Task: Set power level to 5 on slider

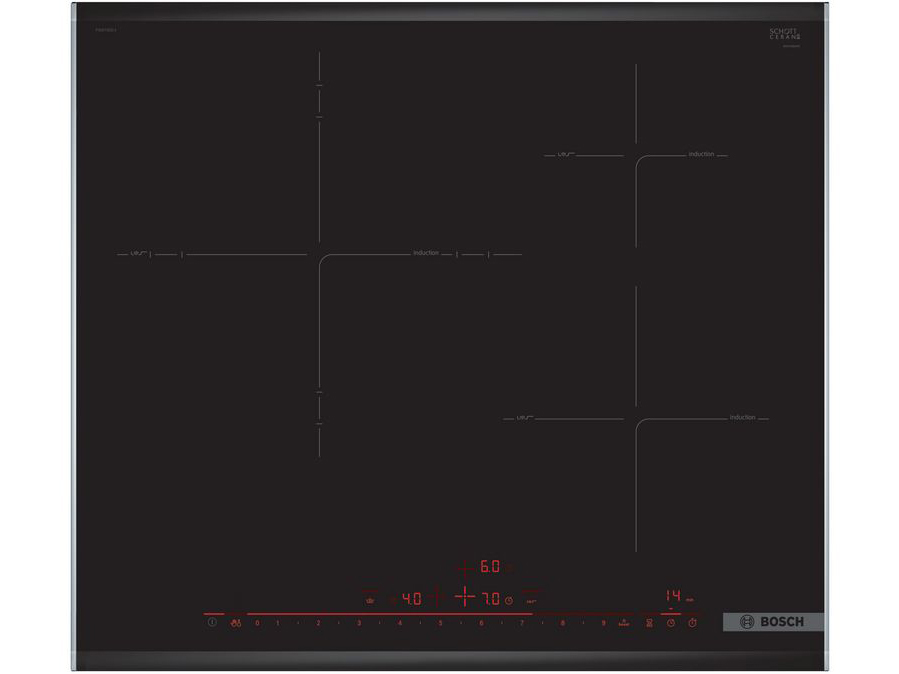Action: click(440, 623)
